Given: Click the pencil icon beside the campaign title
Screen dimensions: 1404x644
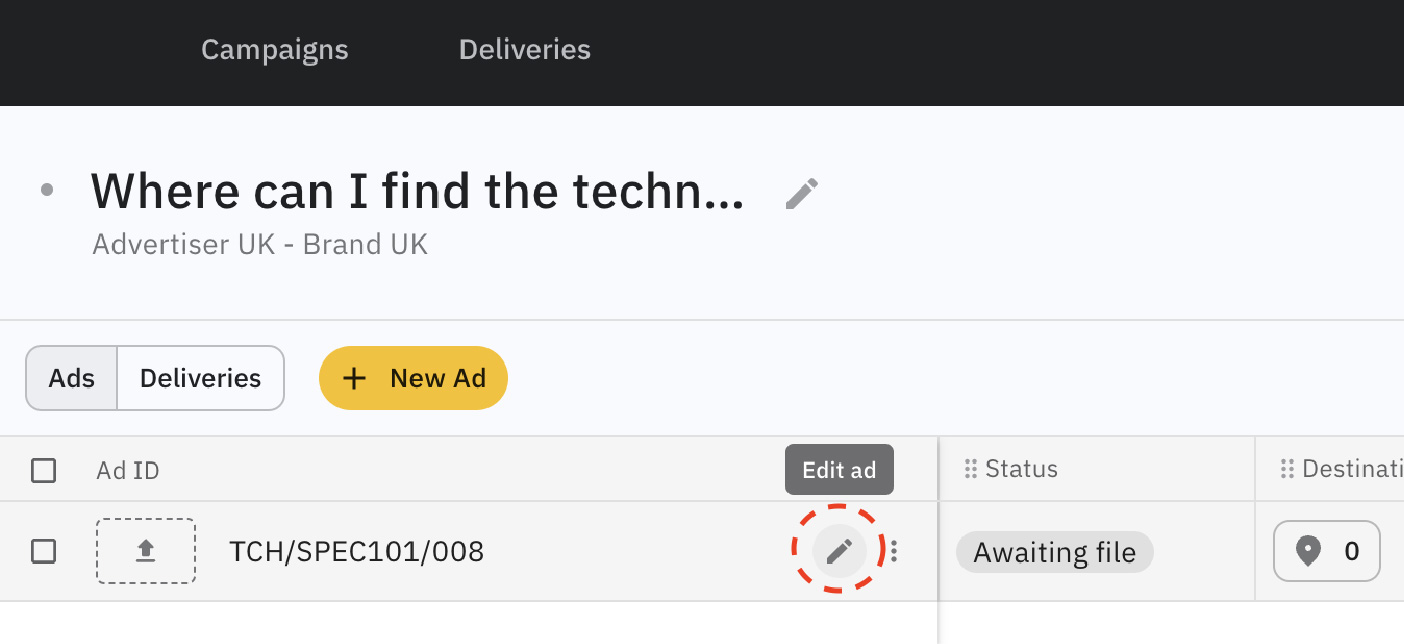Looking at the screenshot, I should click(x=802, y=193).
